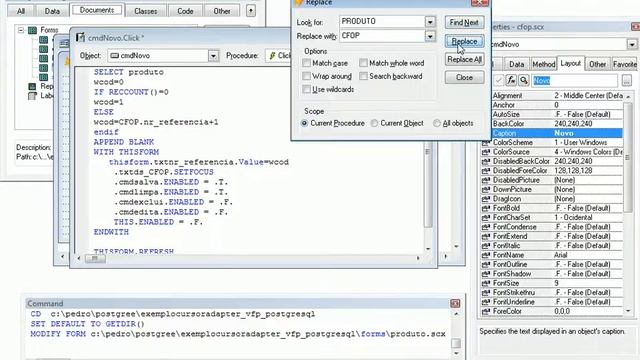The width and height of the screenshot is (640, 360).
Task: Select the All objects scope option
Action: (437, 123)
